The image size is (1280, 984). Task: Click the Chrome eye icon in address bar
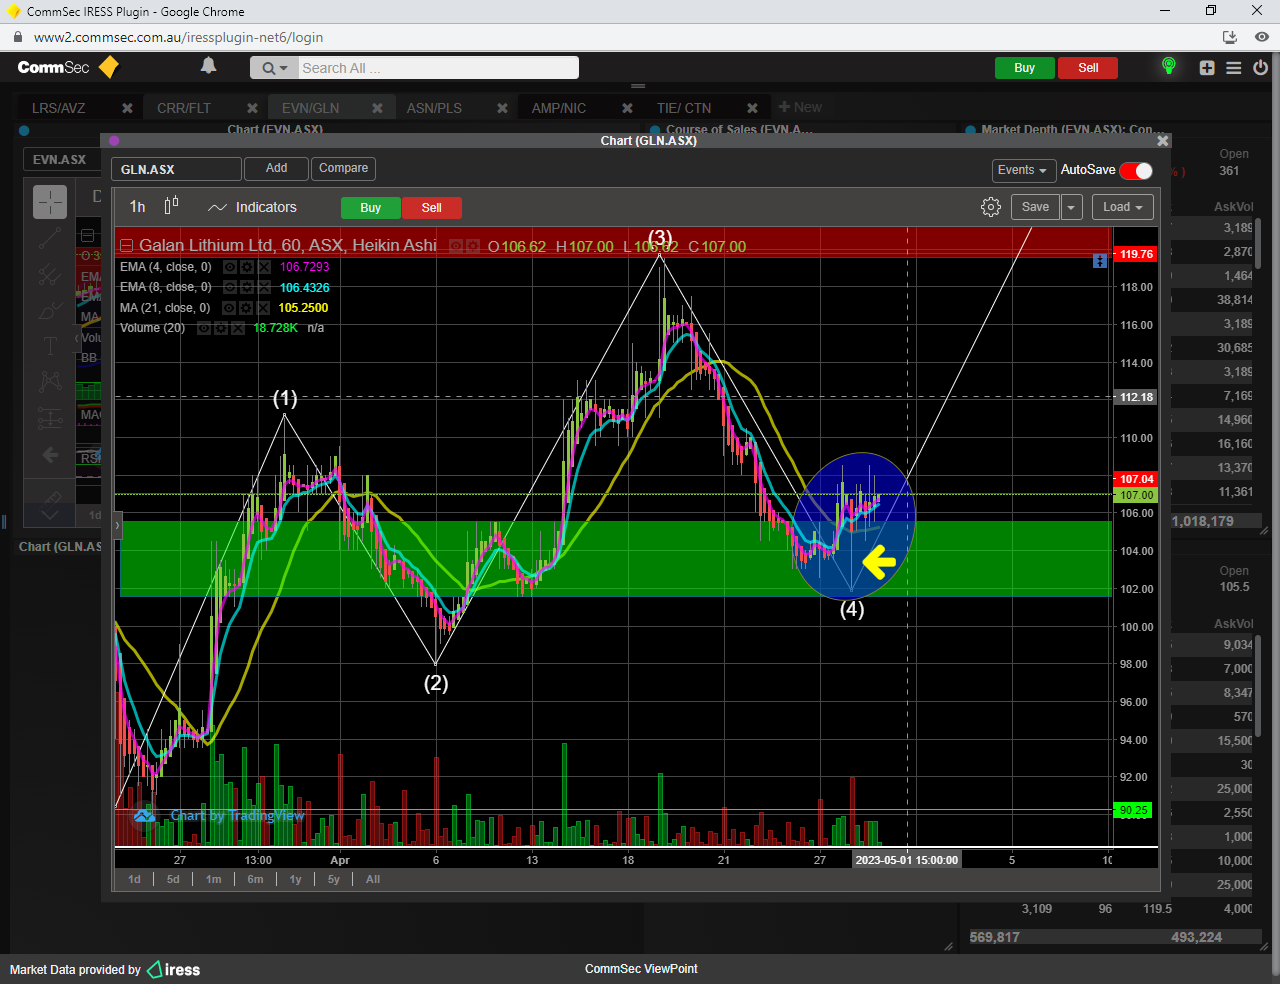tap(1262, 37)
